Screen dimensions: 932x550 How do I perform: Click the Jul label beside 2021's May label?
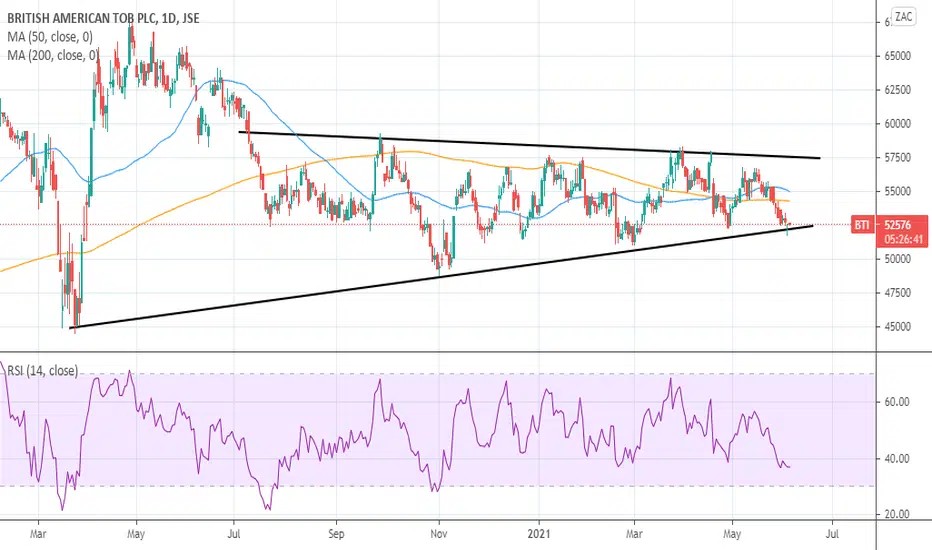pyautogui.click(x=832, y=533)
